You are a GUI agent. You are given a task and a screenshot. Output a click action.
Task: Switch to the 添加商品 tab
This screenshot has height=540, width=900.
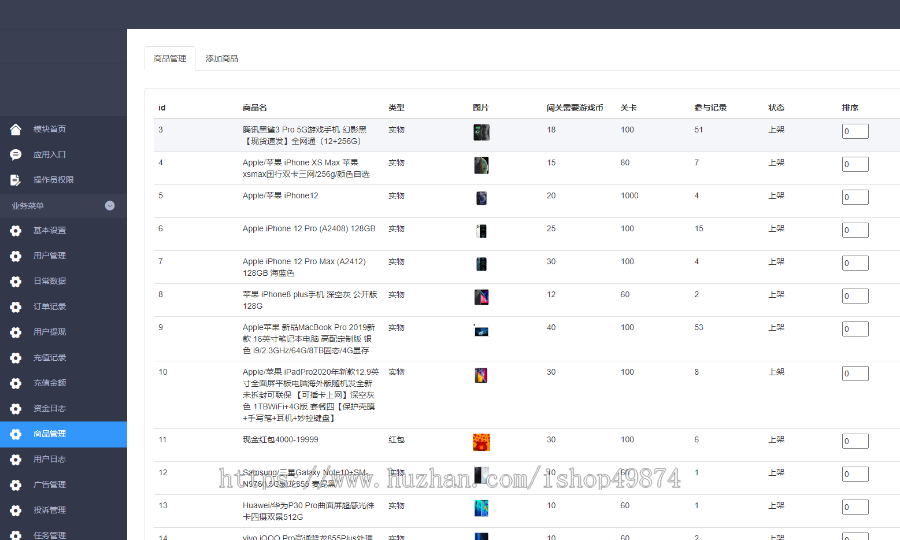222,59
